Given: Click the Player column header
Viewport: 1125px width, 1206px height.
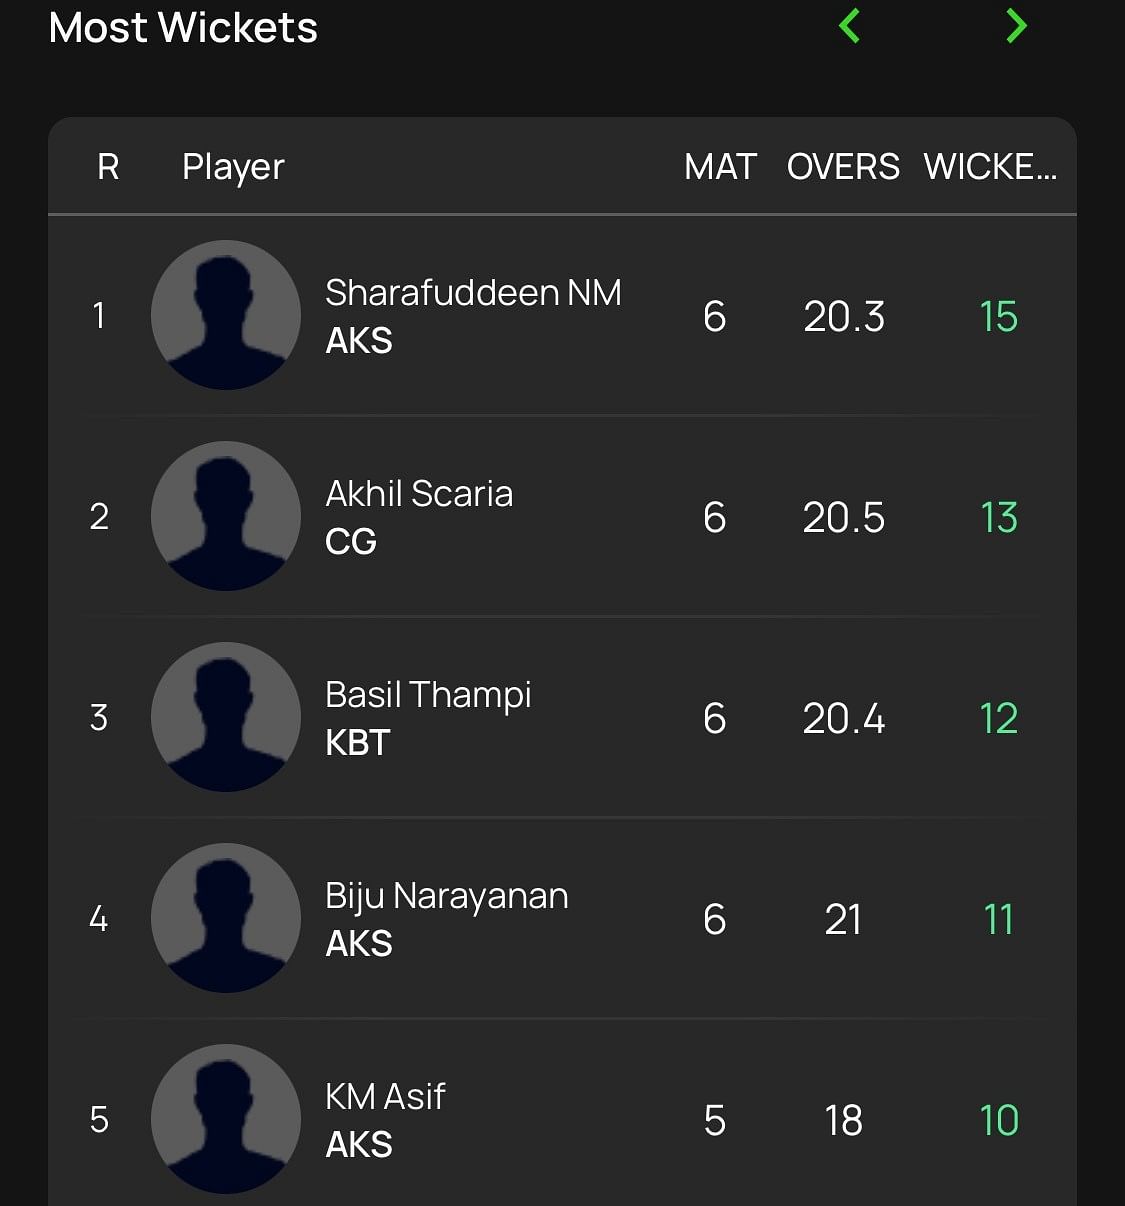Looking at the screenshot, I should coord(233,167).
